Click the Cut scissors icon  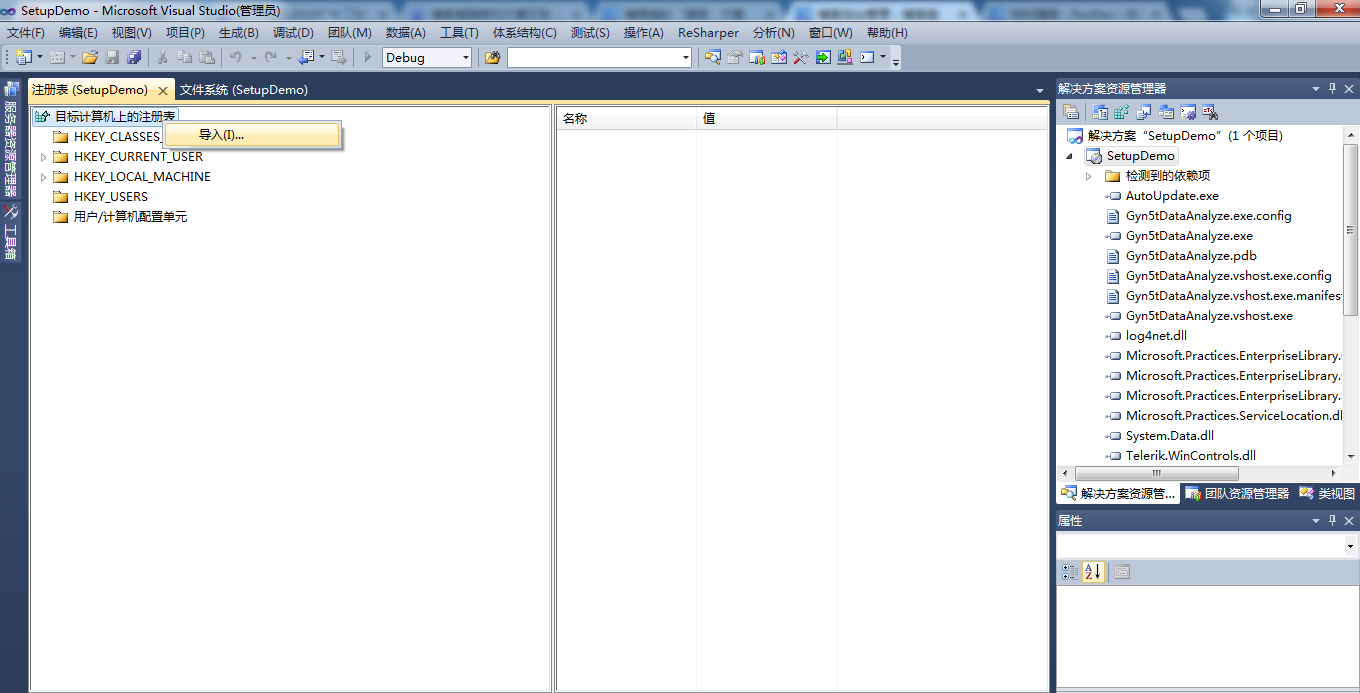click(162, 58)
